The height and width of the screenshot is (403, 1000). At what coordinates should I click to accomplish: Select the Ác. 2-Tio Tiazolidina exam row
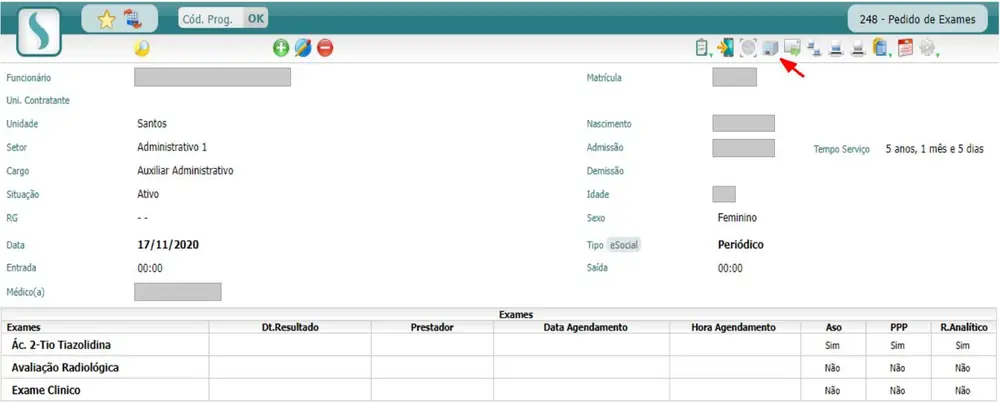pos(500,345)
